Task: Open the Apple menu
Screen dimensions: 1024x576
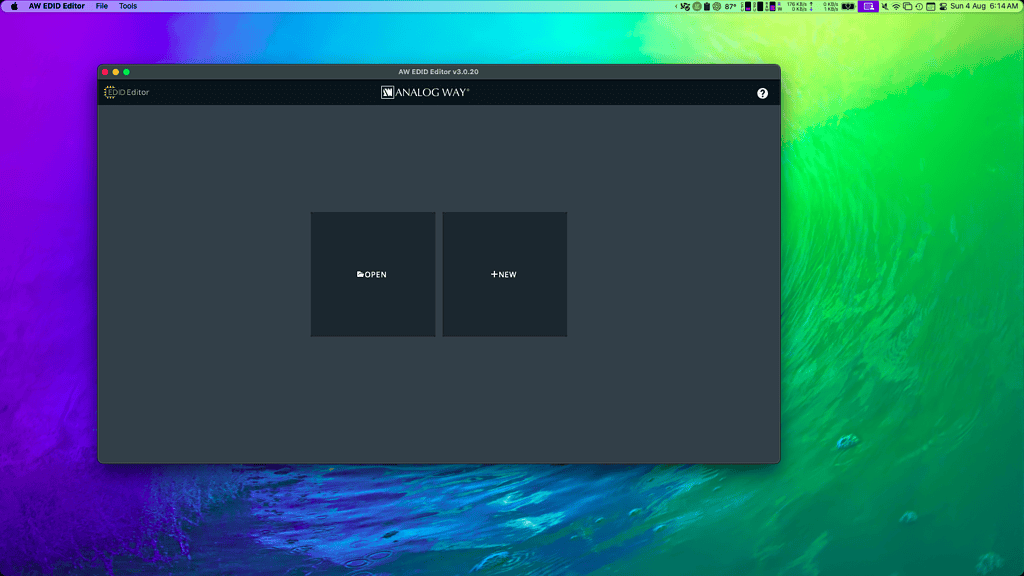Action: (x=14, y=6)
